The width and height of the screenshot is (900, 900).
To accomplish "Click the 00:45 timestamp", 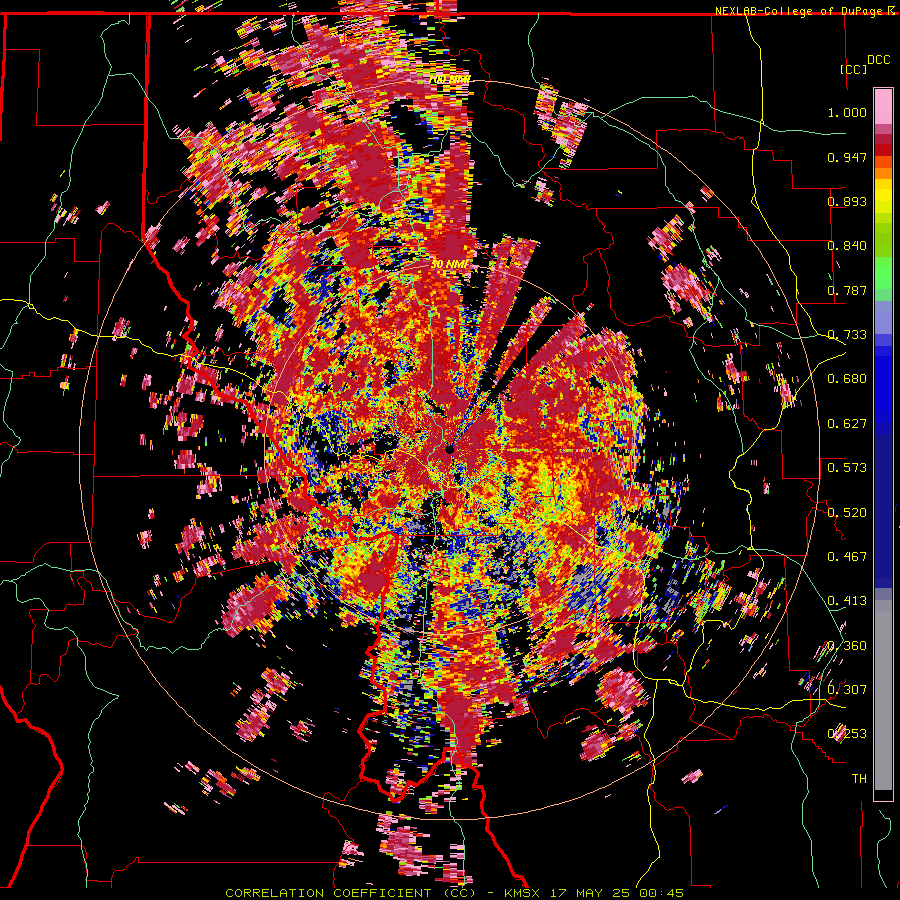I will point(663,893).
